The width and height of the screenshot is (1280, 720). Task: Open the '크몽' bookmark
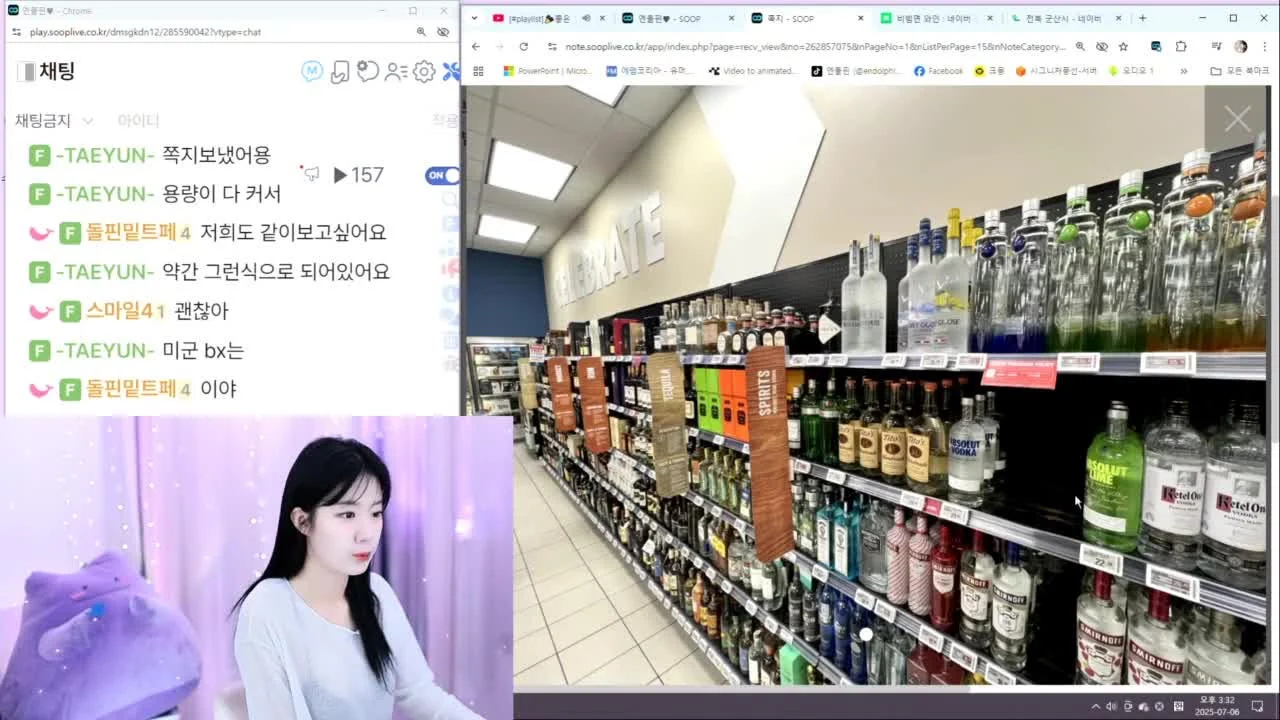point(989,71)
